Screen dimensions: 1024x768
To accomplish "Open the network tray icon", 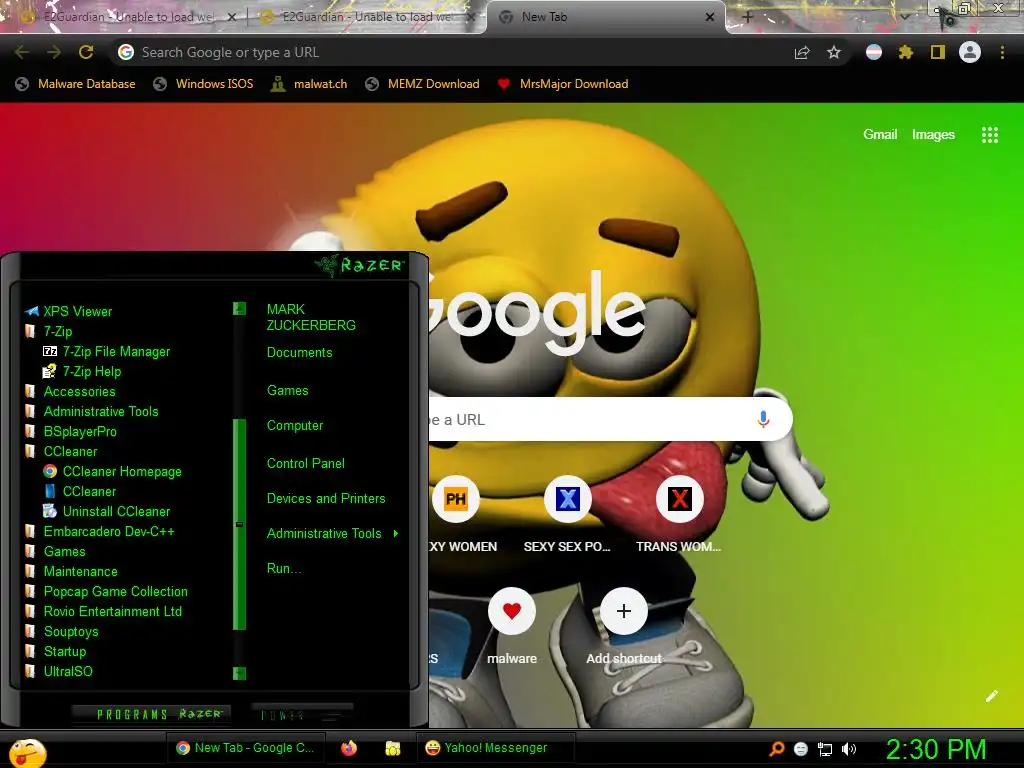I will coord(825,749).
